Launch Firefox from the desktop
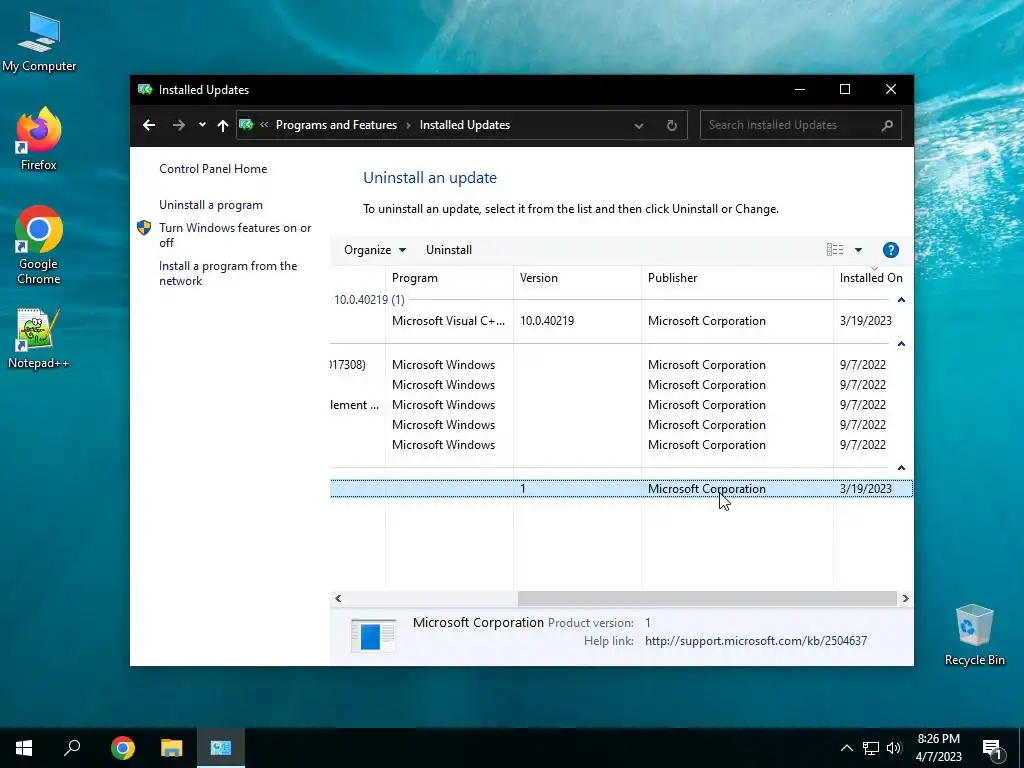The height and width of the screenshot is (768, 1024). coord(39,138)
